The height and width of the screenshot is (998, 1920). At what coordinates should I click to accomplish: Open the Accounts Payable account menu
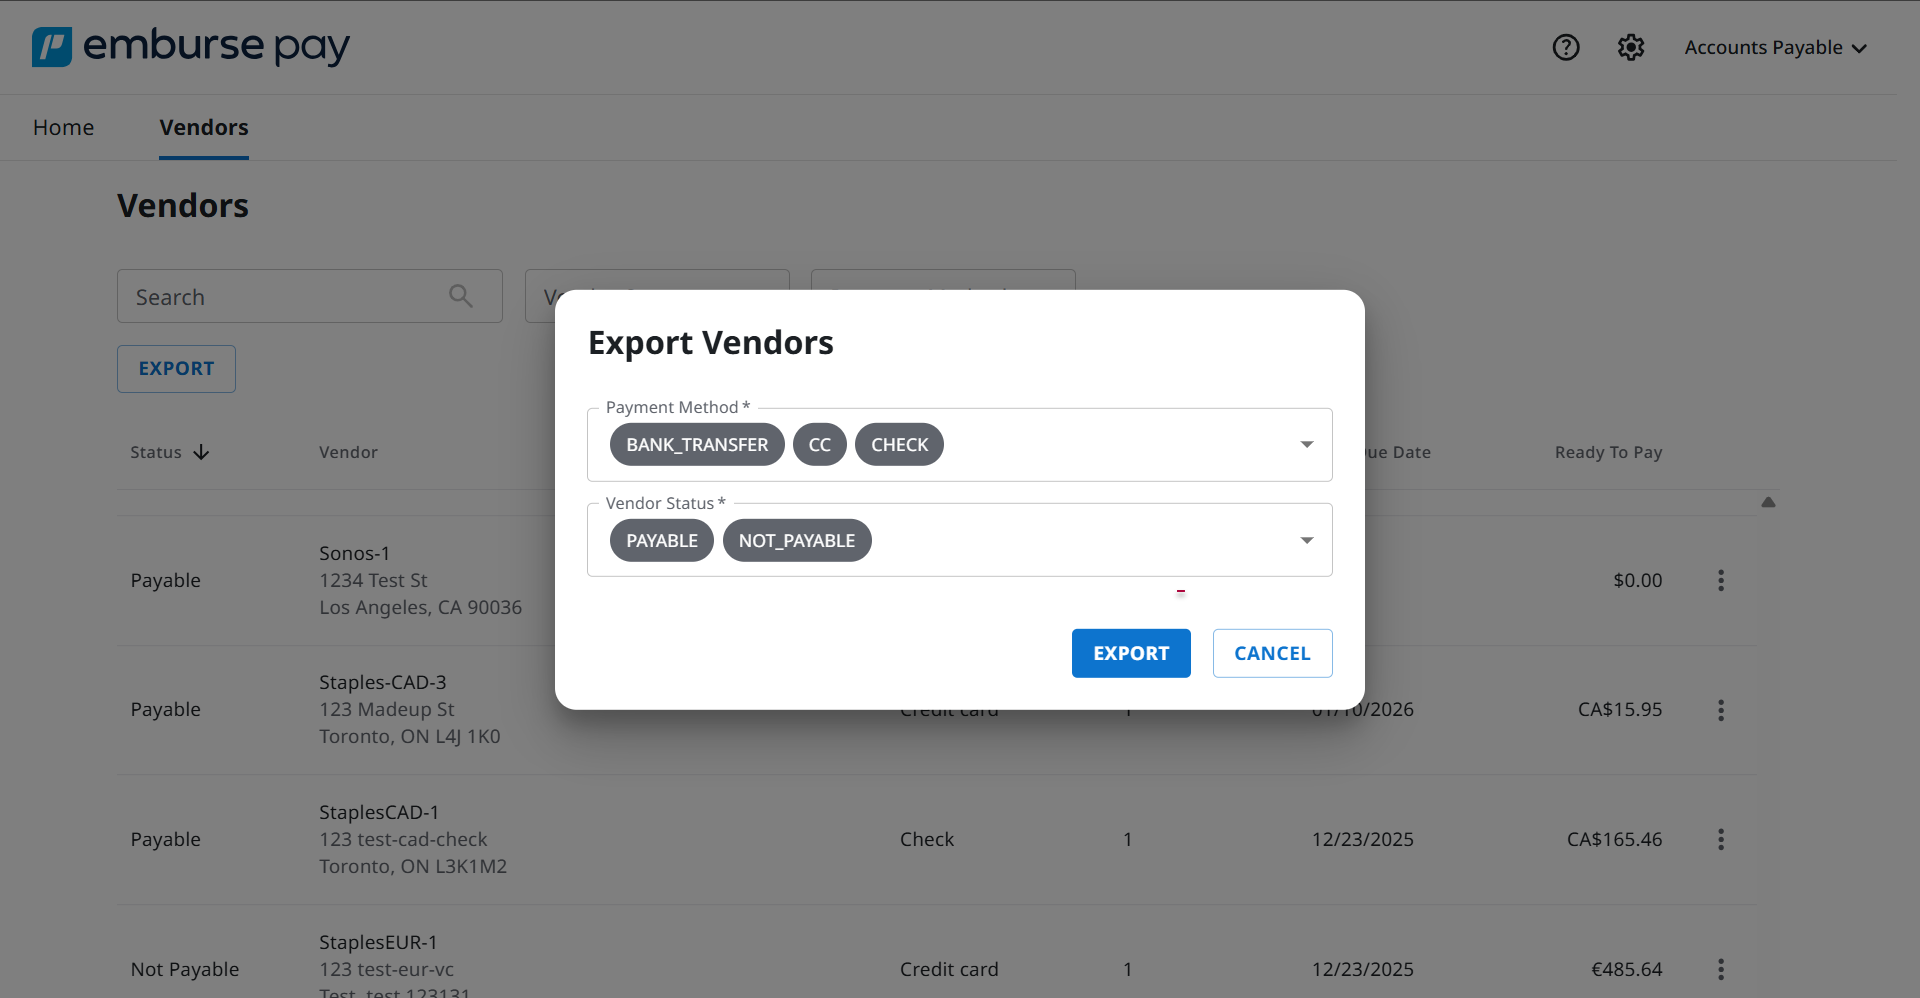click(1775, 47)
